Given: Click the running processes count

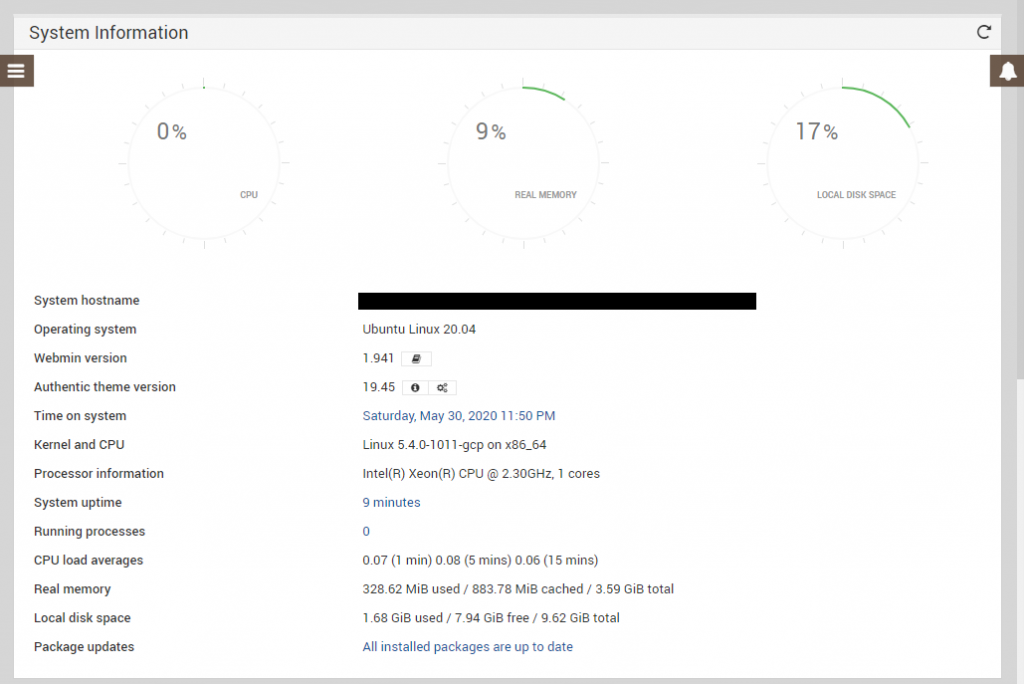Looking at the screenshot, I should click(366, 532).
